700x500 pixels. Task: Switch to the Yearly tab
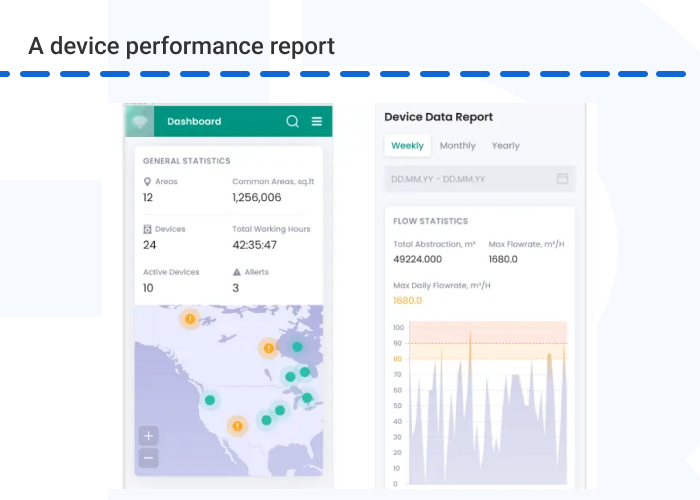[505, 146]
